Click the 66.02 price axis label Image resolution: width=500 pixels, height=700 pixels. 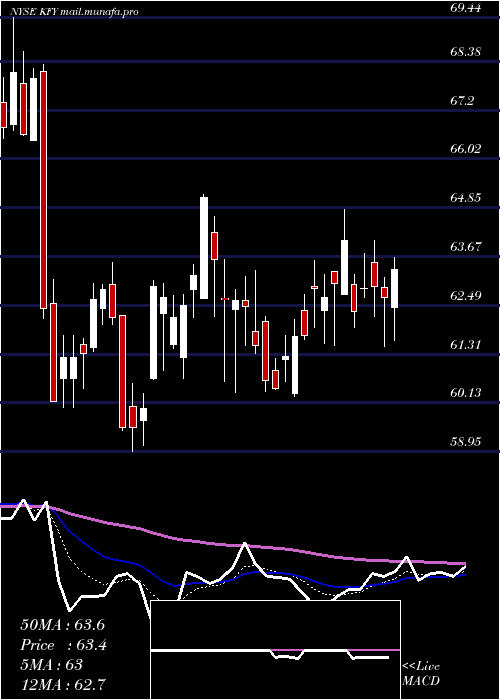coord(466,149)
